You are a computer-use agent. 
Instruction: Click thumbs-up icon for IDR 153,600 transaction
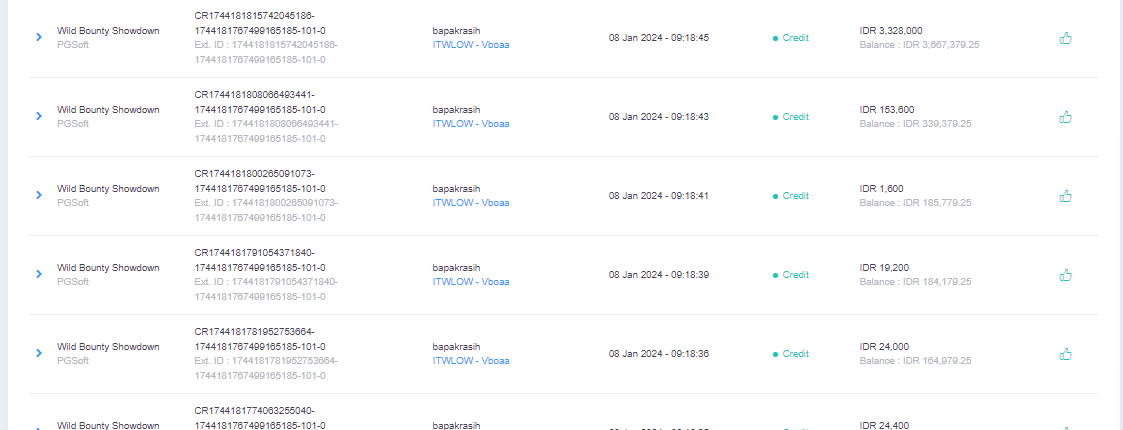click(x=1066, y=117)
